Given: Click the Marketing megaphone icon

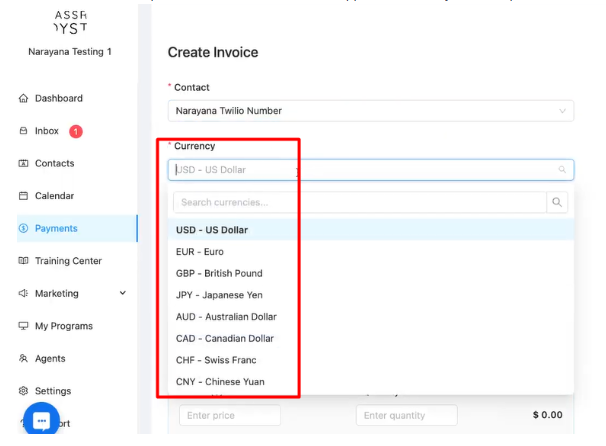Looking at the screenshot, I should (23, 294).
